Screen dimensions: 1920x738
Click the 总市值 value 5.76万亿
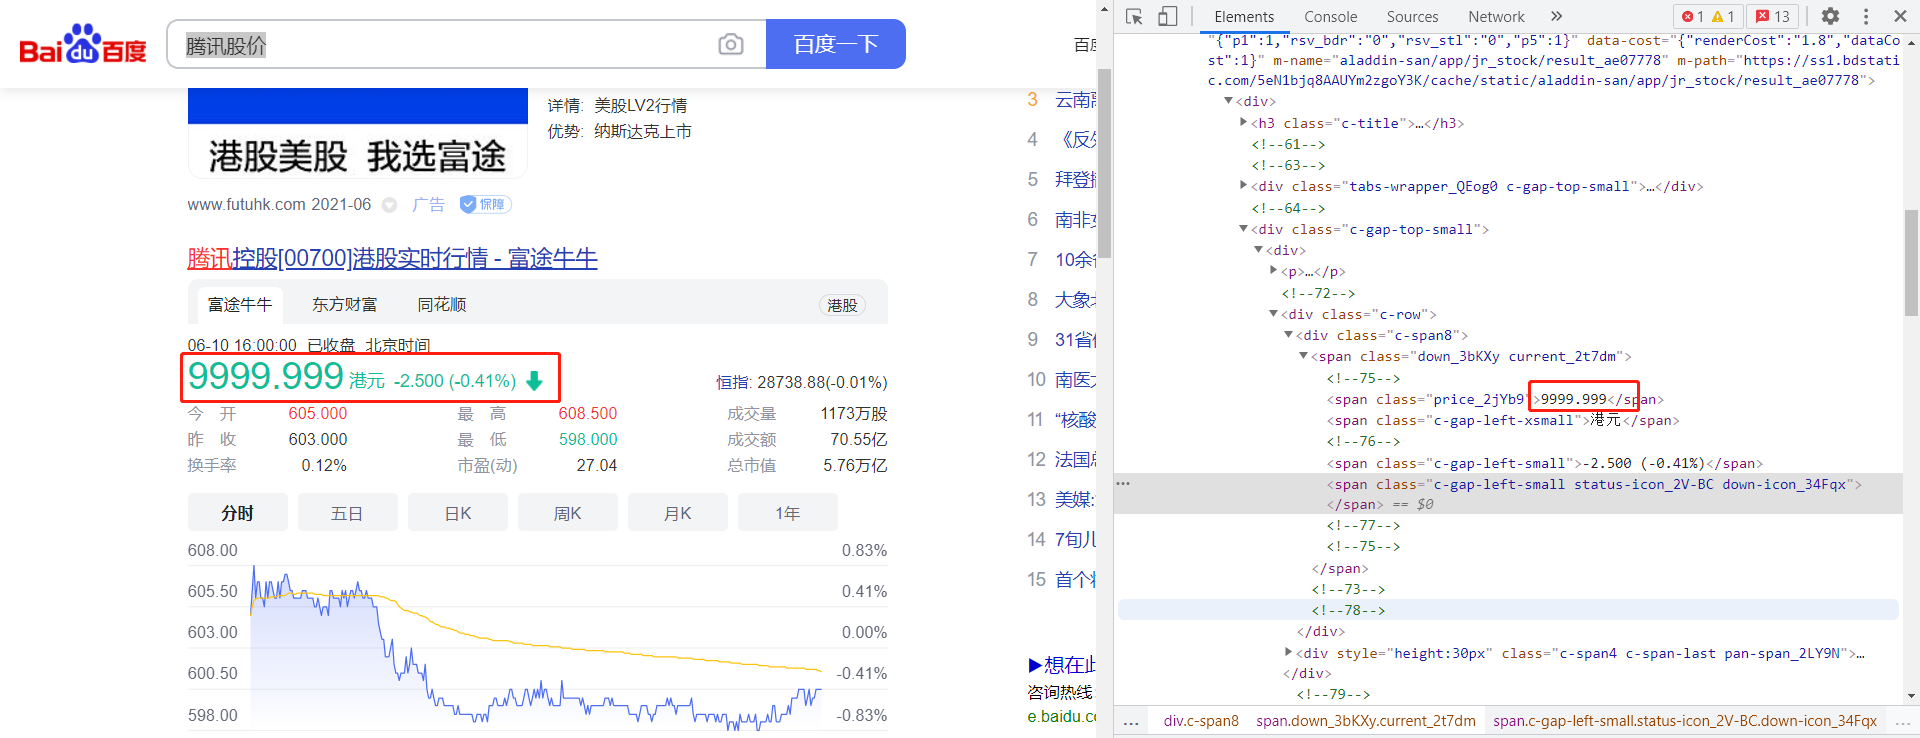[x=855, y=466]
